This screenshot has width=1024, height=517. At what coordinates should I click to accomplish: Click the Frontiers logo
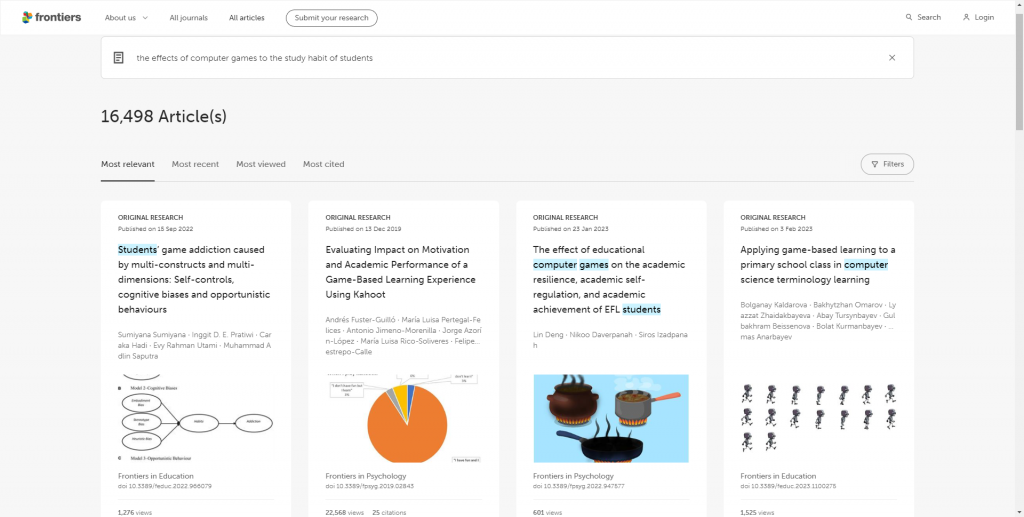coord(52,18)
